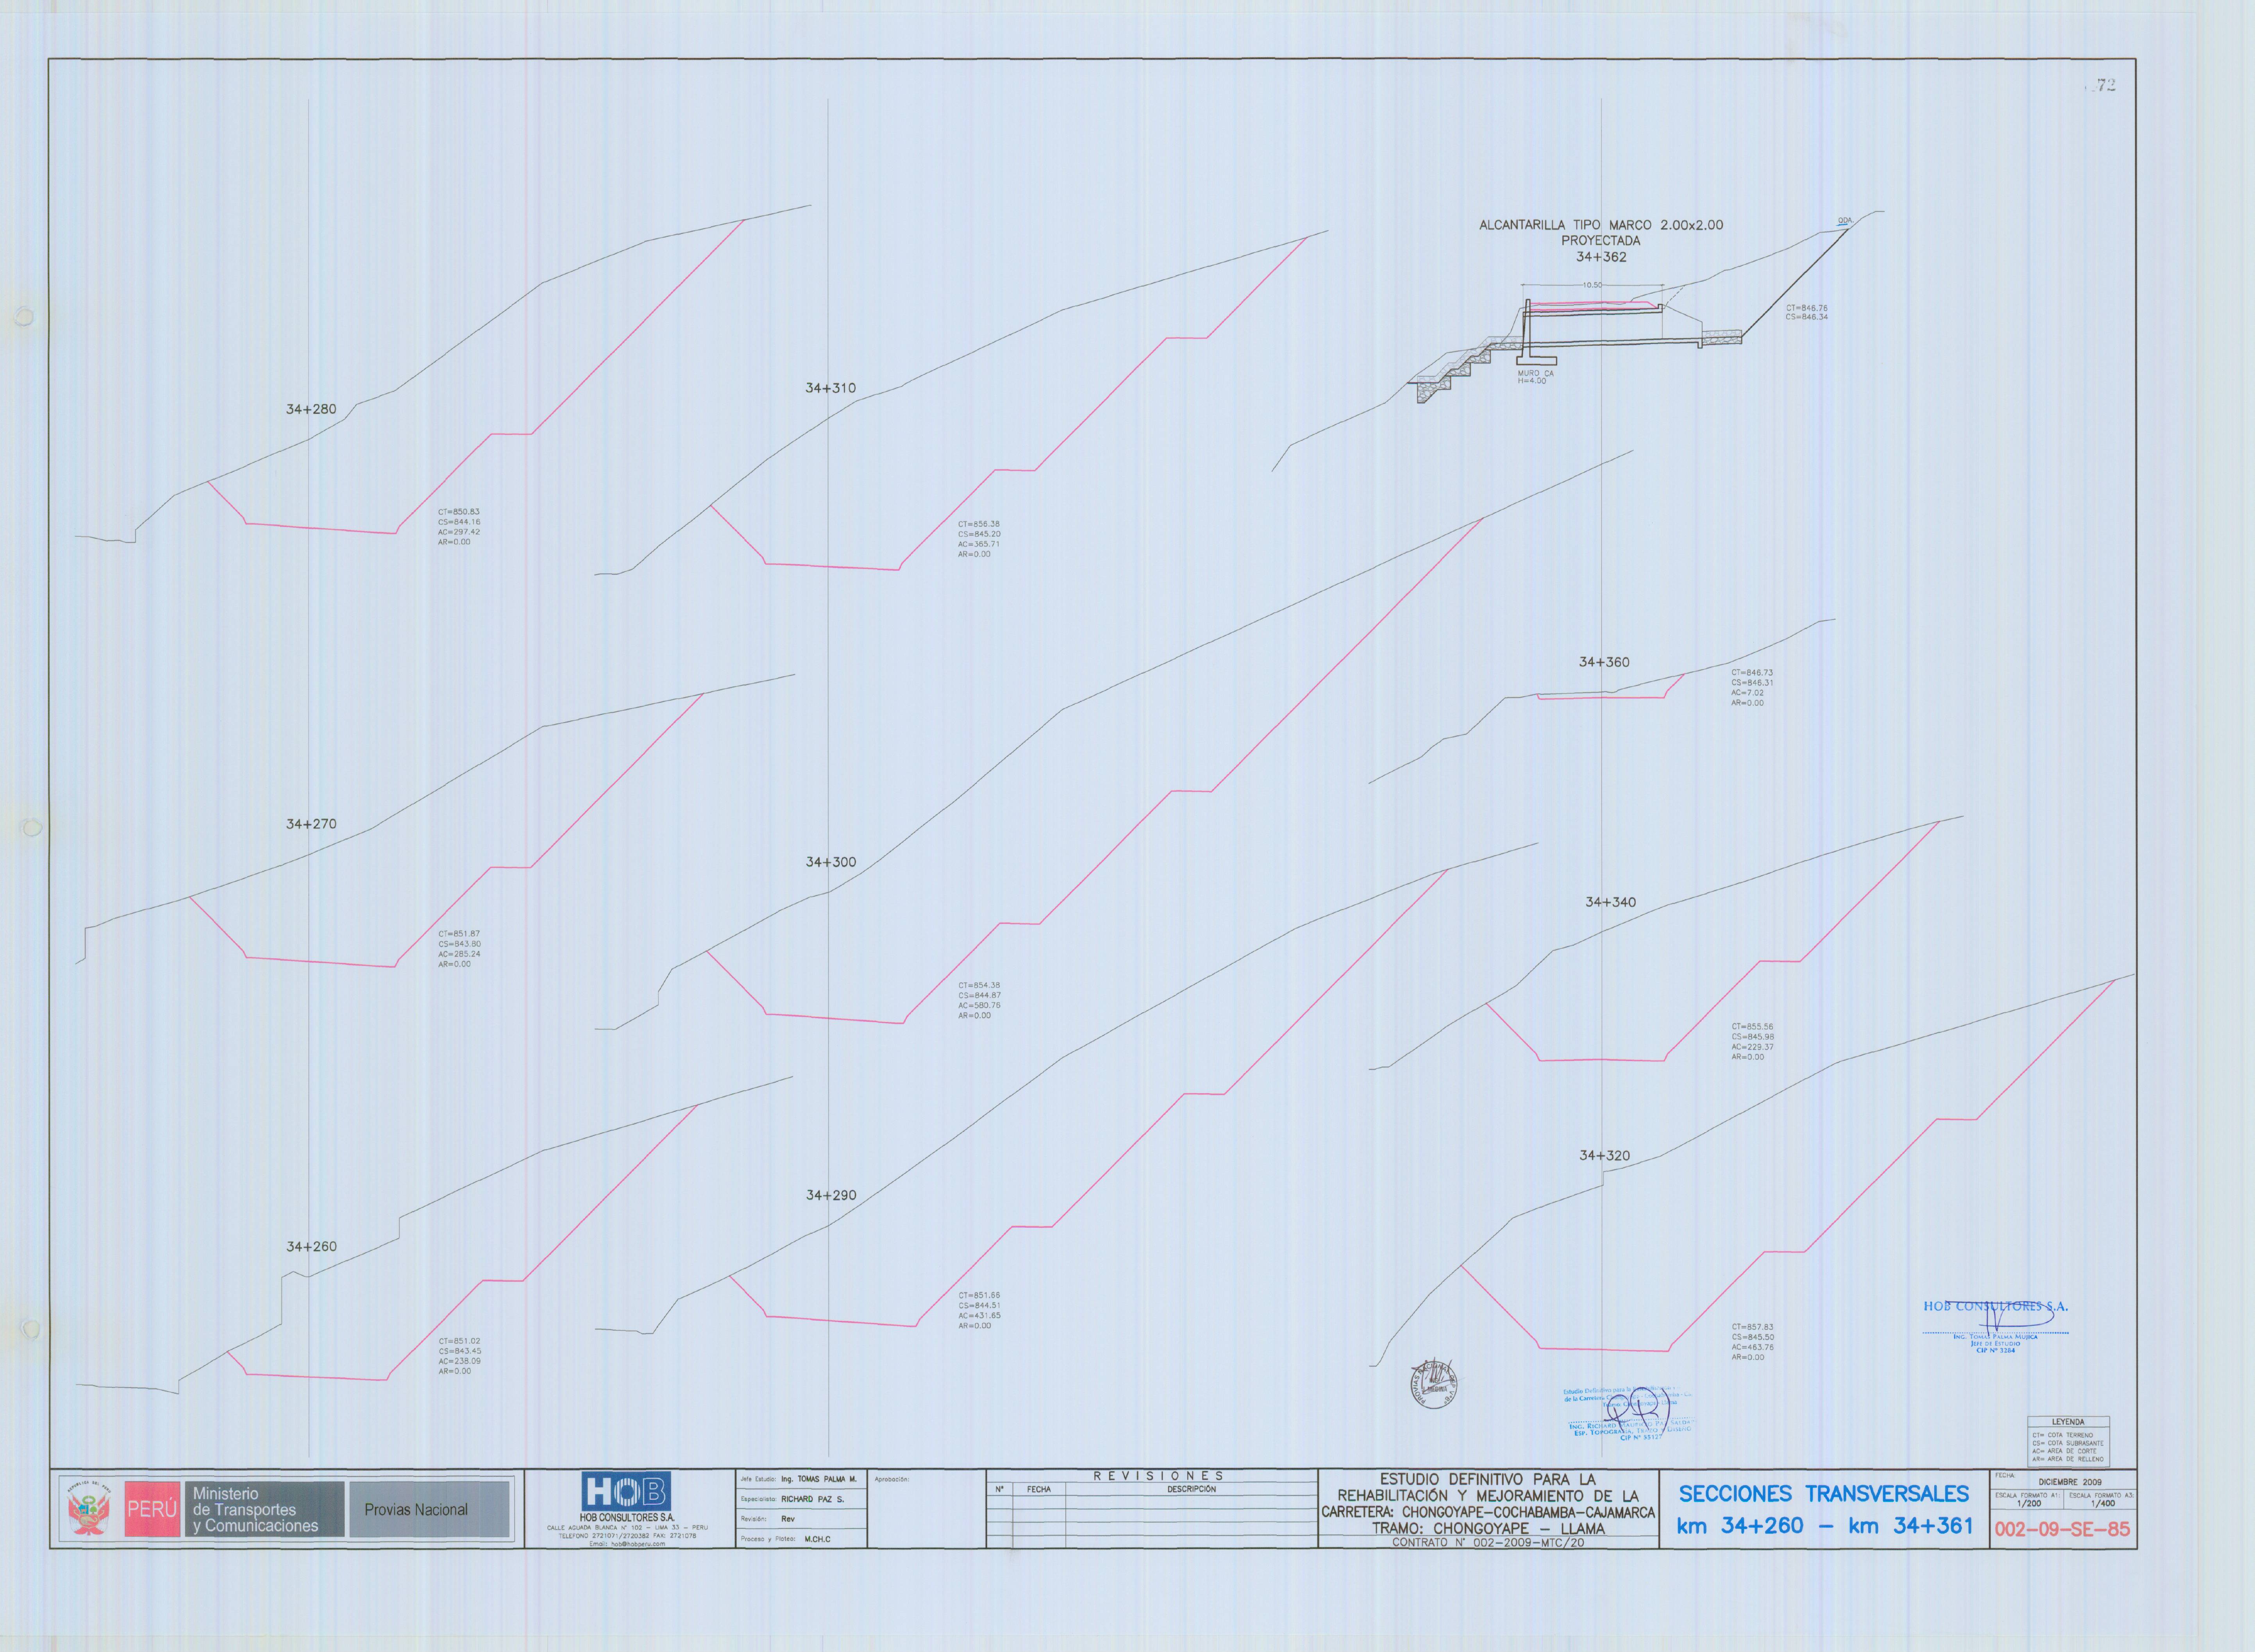Click "AC=285.24" in section 34+270 data
The width and height of the screenshot is (2255, 1652).
click(x=459, y=954)
